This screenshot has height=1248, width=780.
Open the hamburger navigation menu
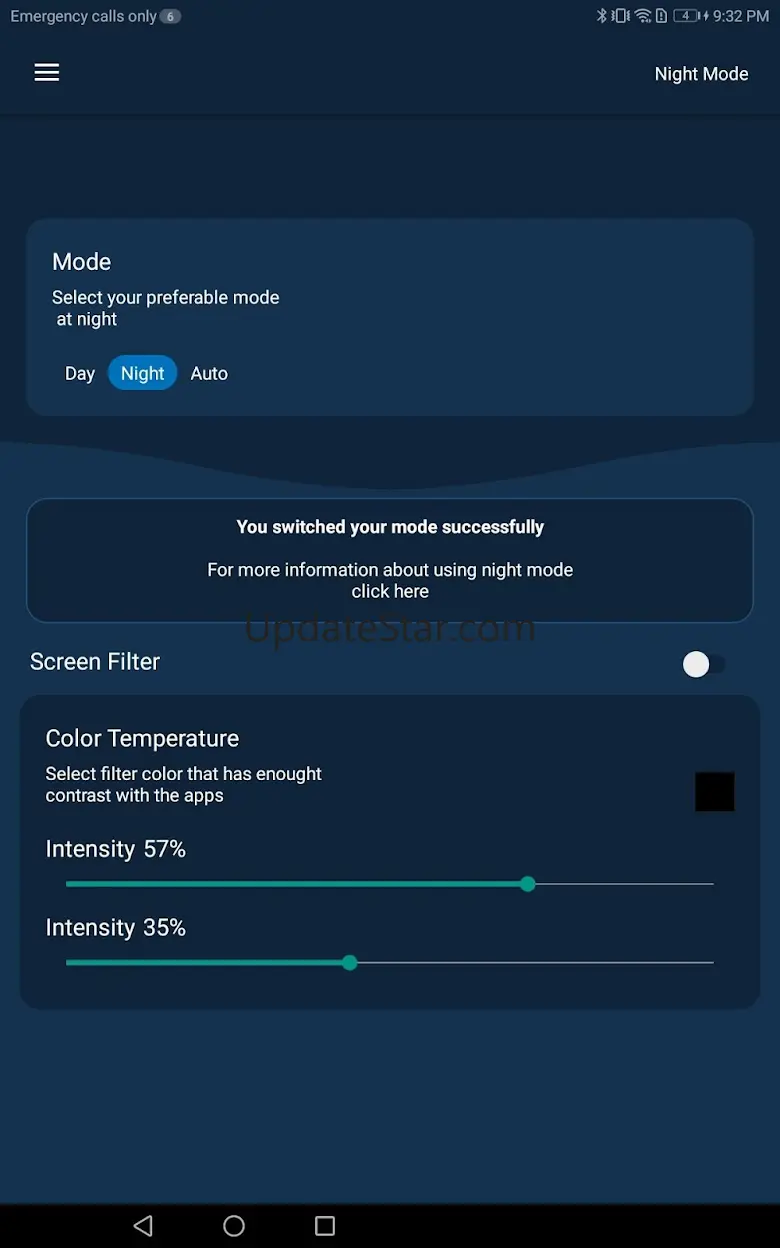click(x=47, y=73)
